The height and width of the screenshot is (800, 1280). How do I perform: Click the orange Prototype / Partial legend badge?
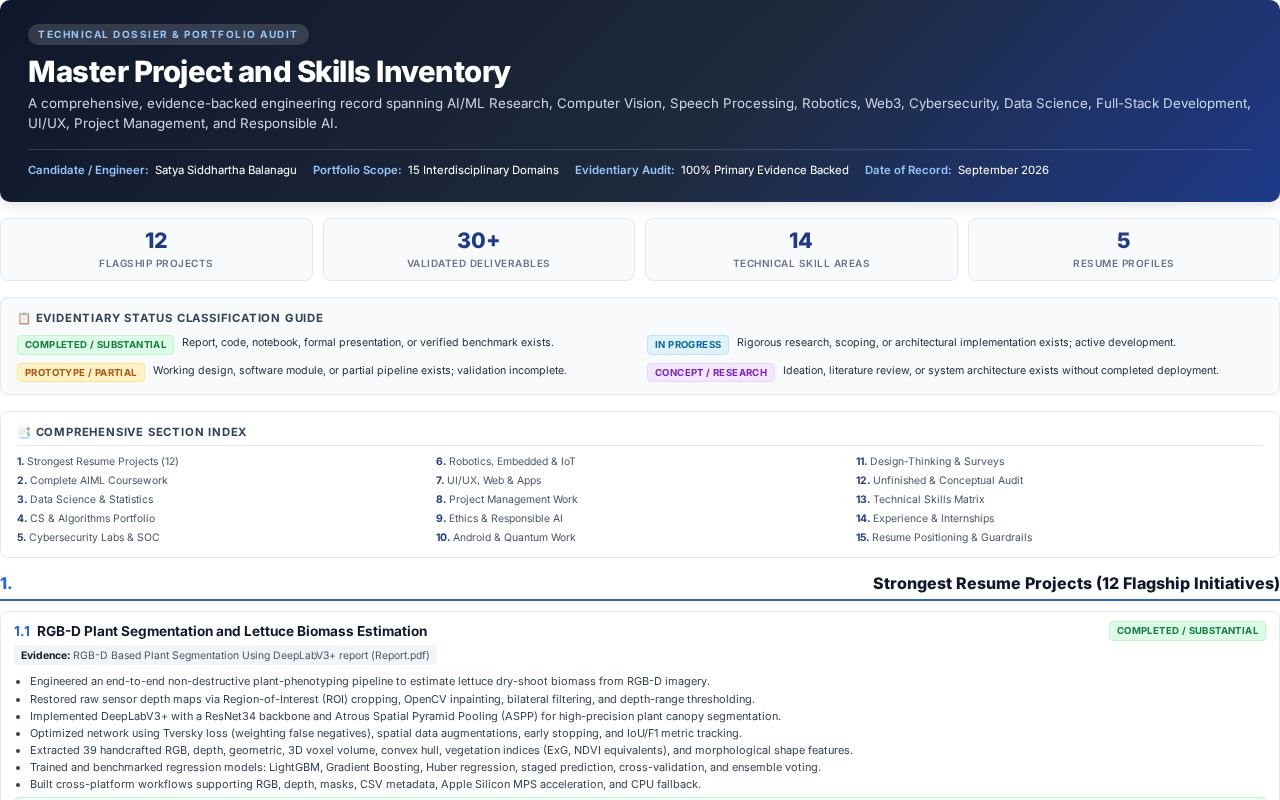(81, 373)
